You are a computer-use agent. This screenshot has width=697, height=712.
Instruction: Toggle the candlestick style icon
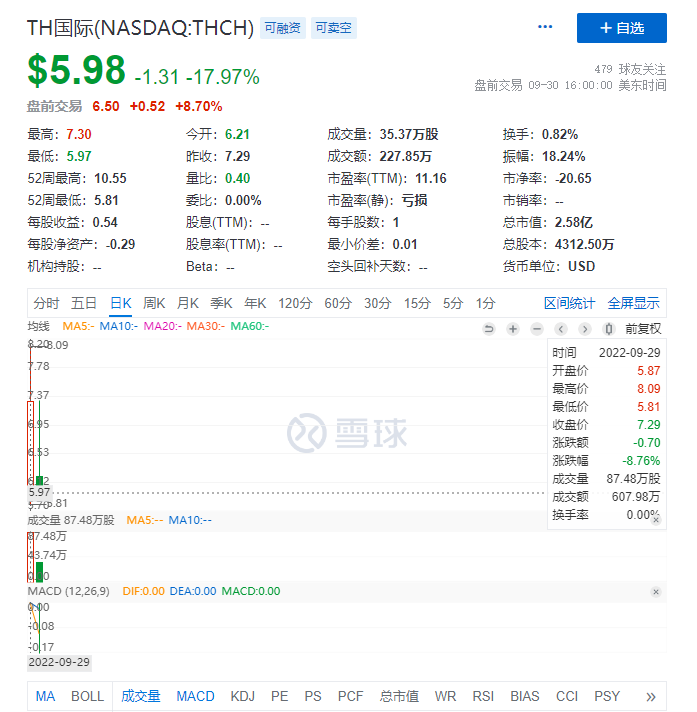click(x=609, y=329)
